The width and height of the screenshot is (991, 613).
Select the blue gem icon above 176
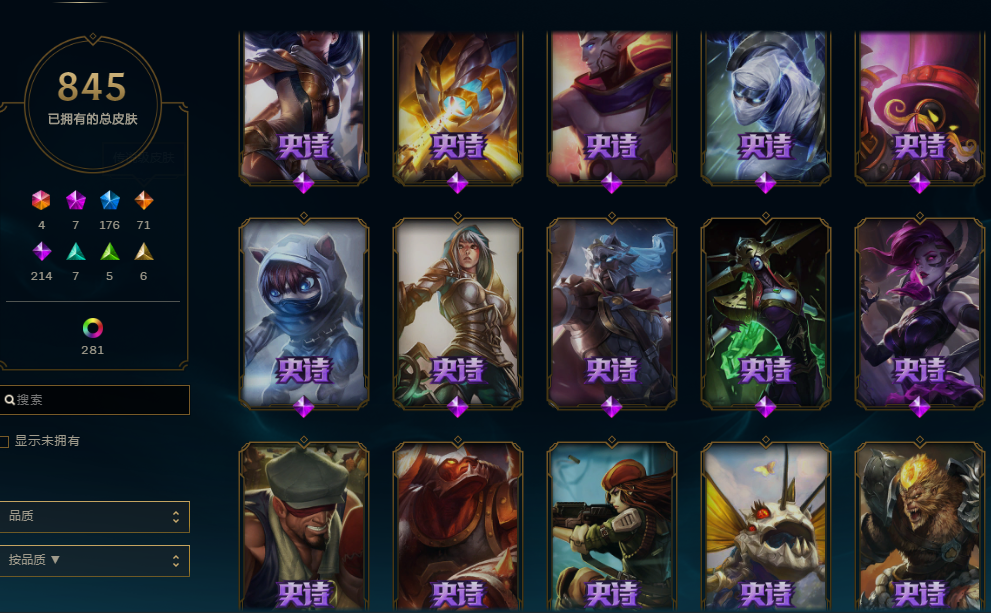tap(110, 200)
